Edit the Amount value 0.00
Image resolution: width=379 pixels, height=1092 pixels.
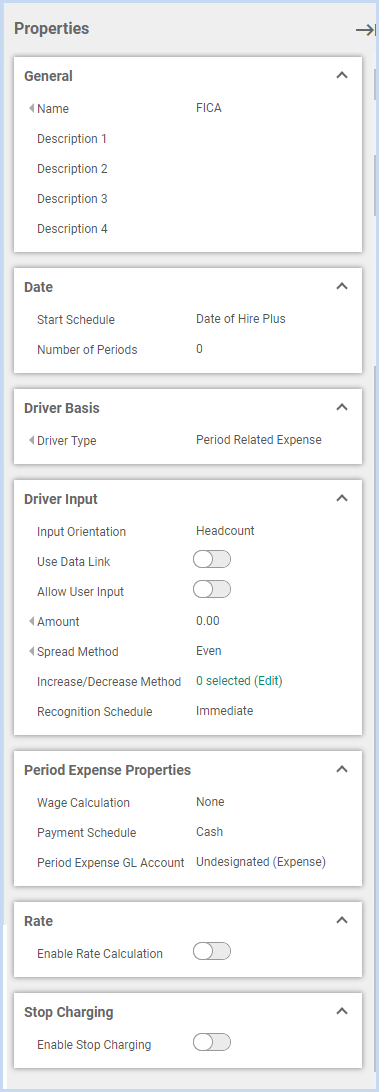pyautogui.click(x=208, y=621)
